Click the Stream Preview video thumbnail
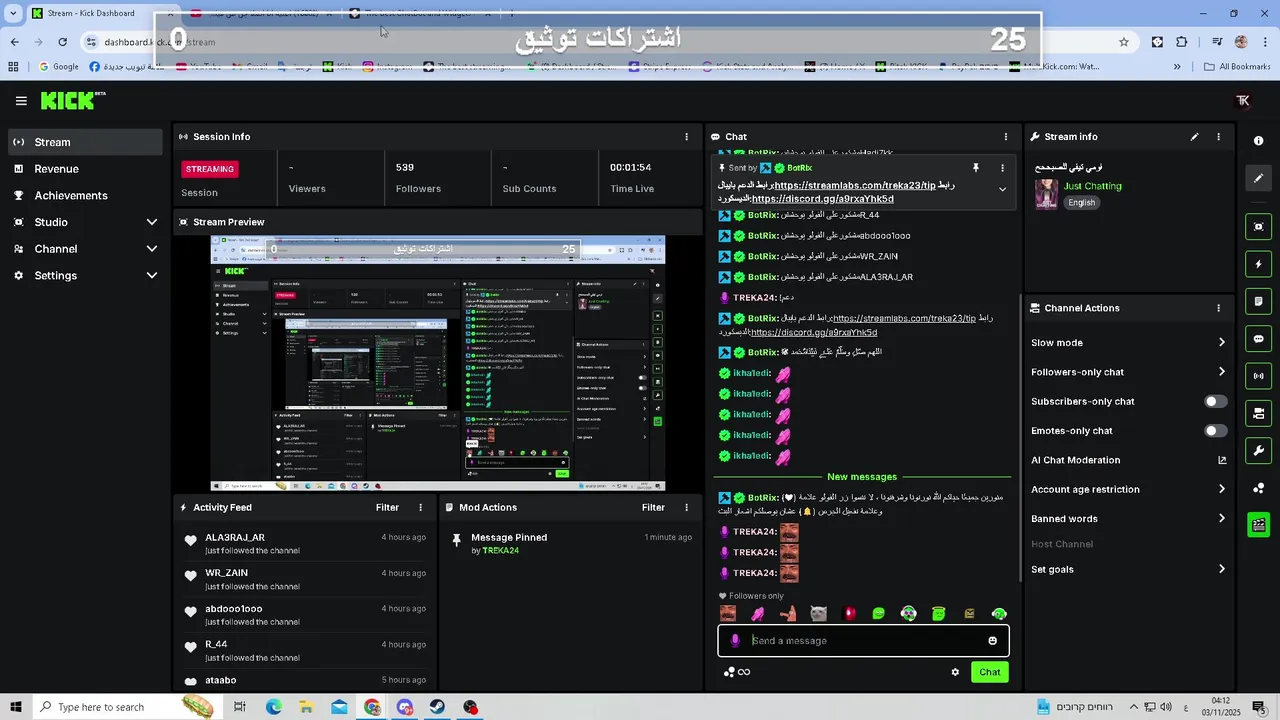 (438, 364)
